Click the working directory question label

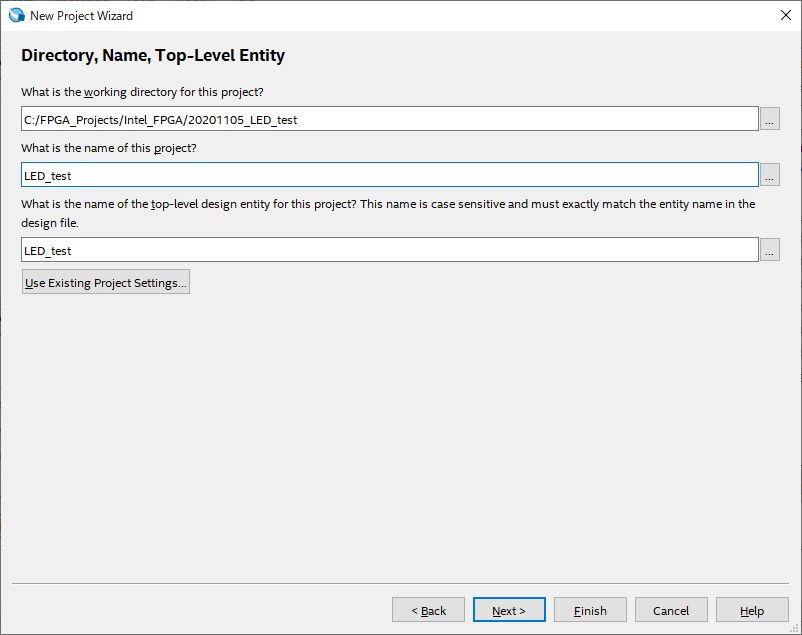coord(142,92)
